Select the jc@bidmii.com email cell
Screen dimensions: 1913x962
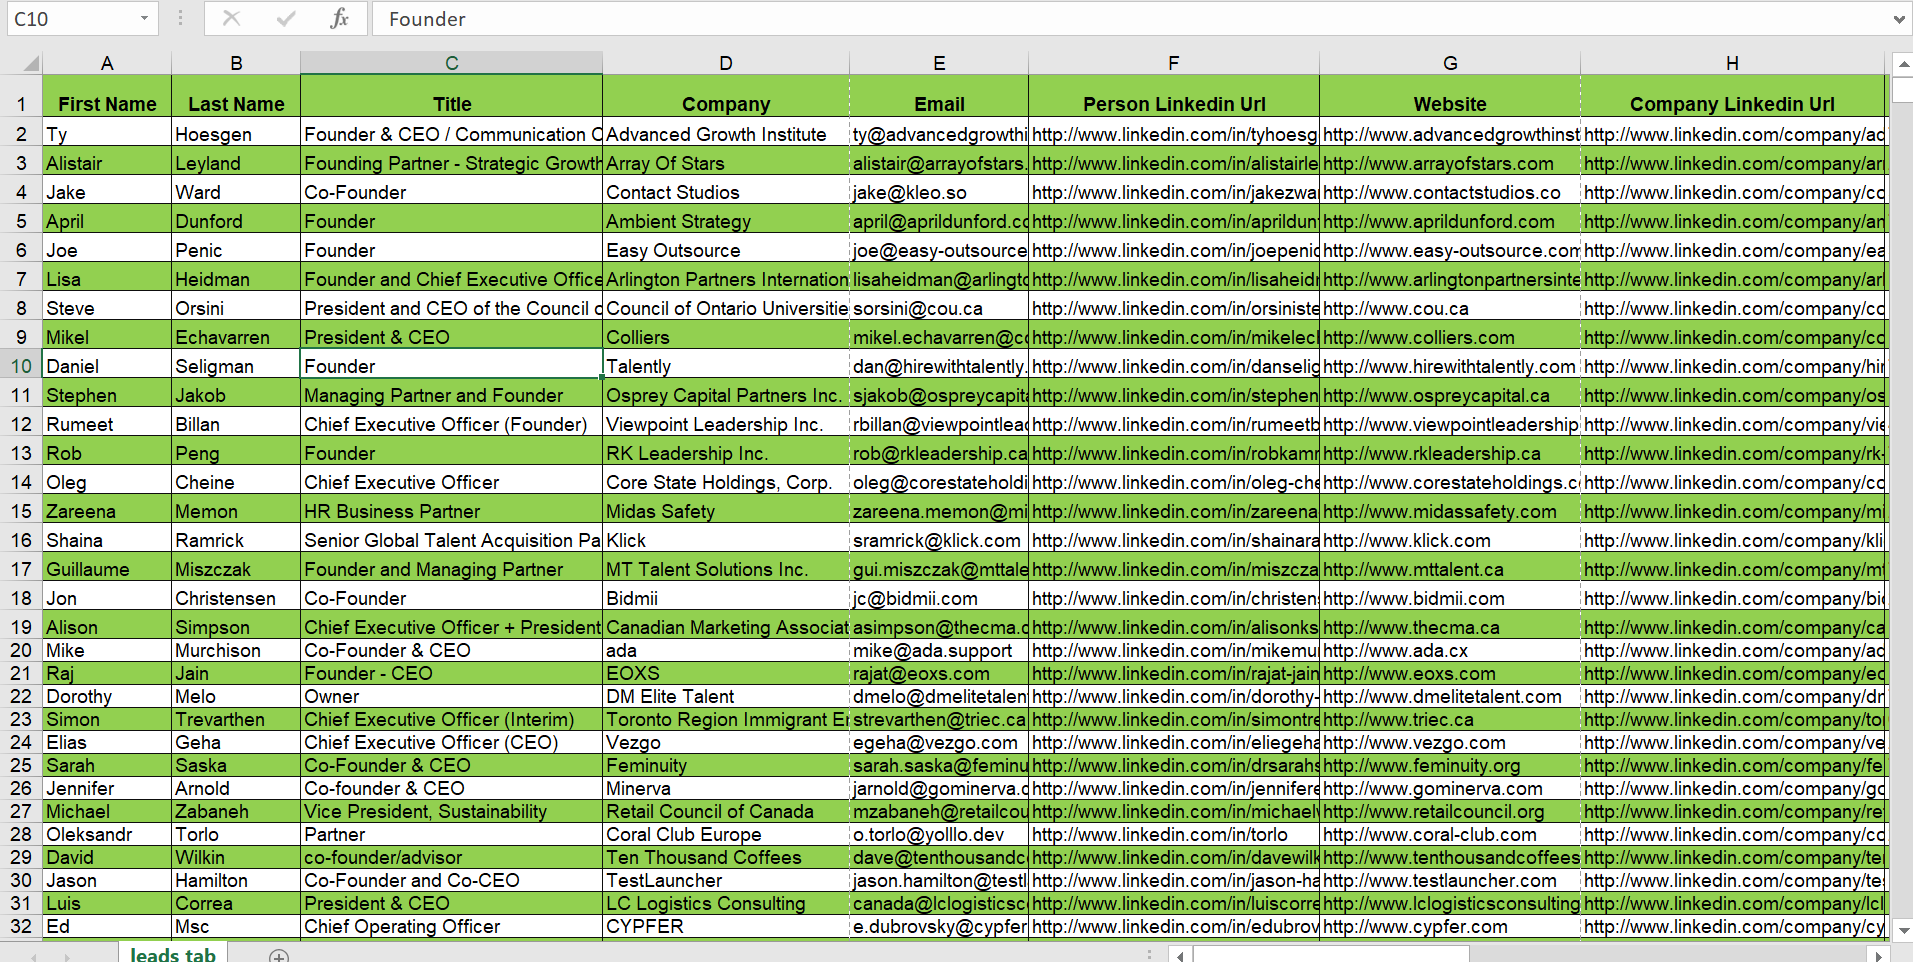pyautogui.click(x=939, y=598)
